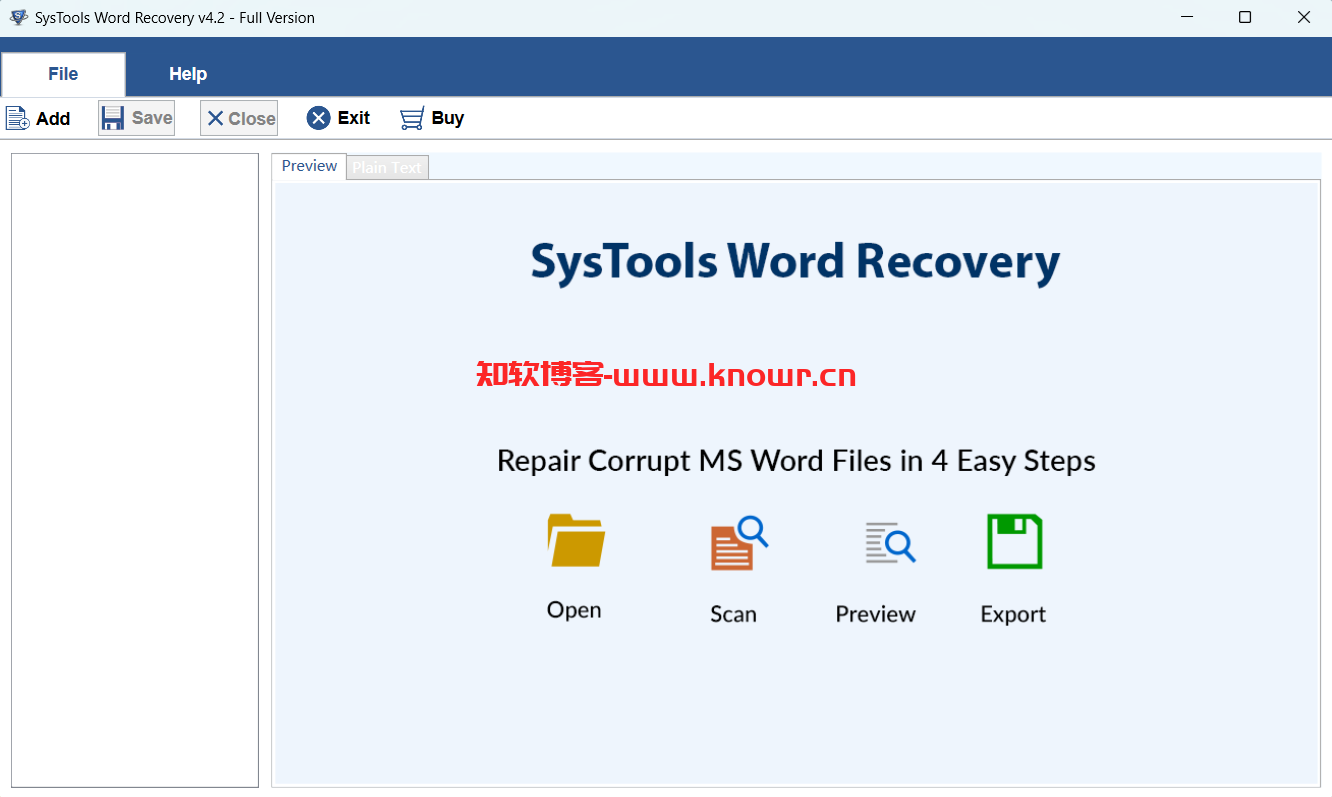
Task: Minimize the Word Recovery window
Action: [x=1186, y=17]
